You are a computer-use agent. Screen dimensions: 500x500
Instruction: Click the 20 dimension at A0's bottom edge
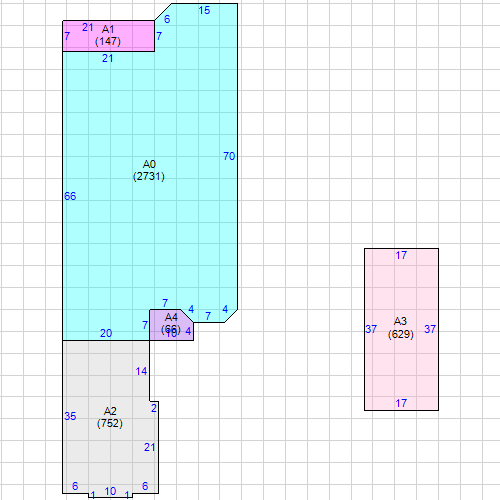tap(106, 333)
